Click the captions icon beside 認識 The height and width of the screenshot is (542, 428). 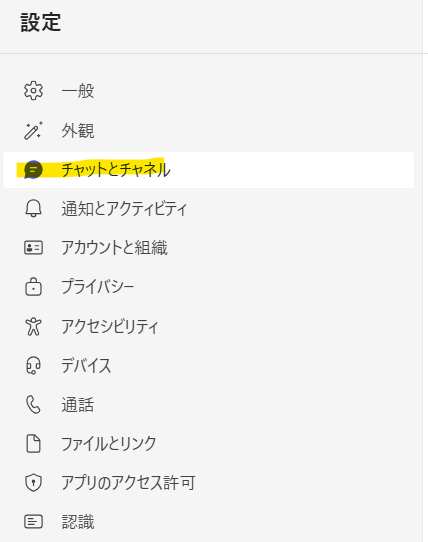(x=34, y=522)
